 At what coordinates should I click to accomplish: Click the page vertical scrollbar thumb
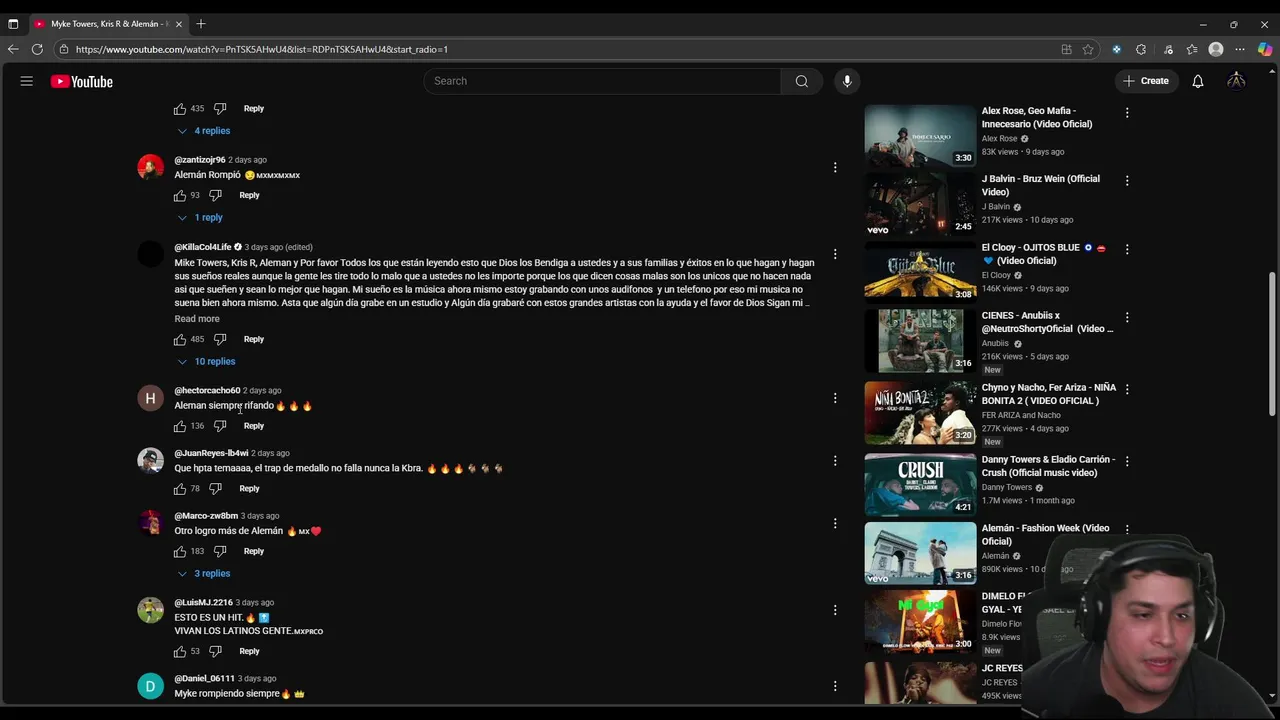[1272, 344]
